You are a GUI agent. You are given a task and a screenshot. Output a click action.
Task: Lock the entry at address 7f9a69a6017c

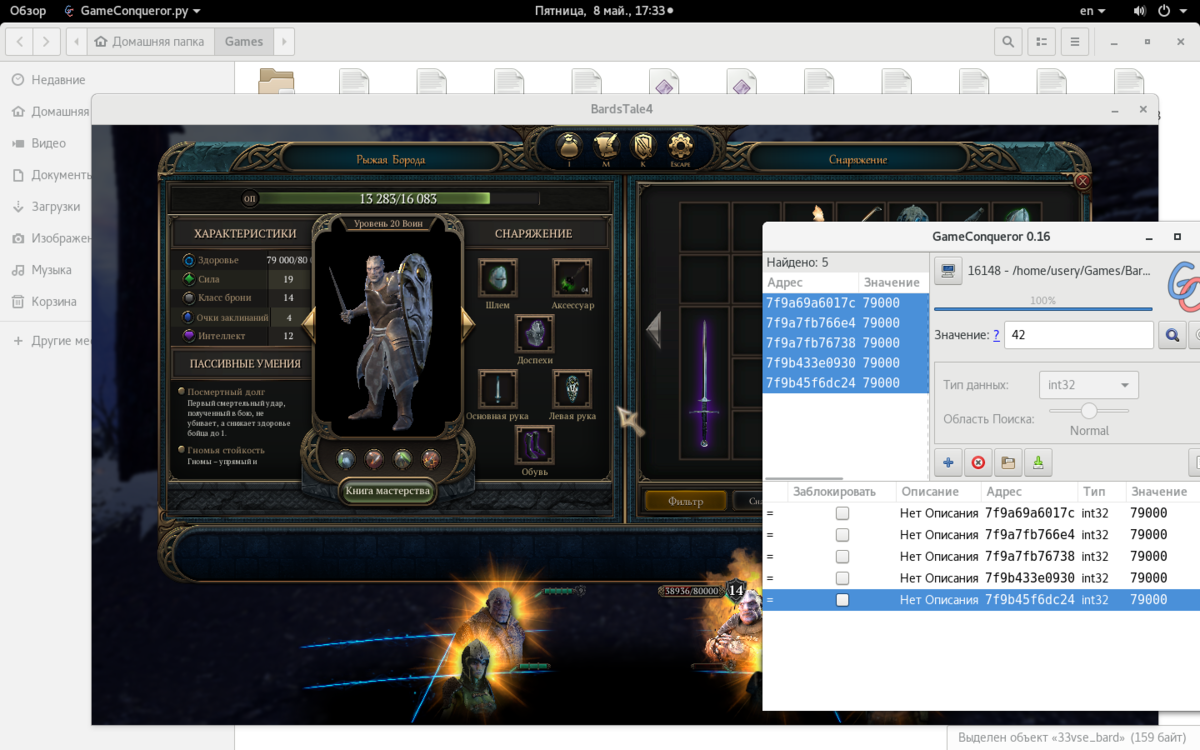tap(842, 513)
